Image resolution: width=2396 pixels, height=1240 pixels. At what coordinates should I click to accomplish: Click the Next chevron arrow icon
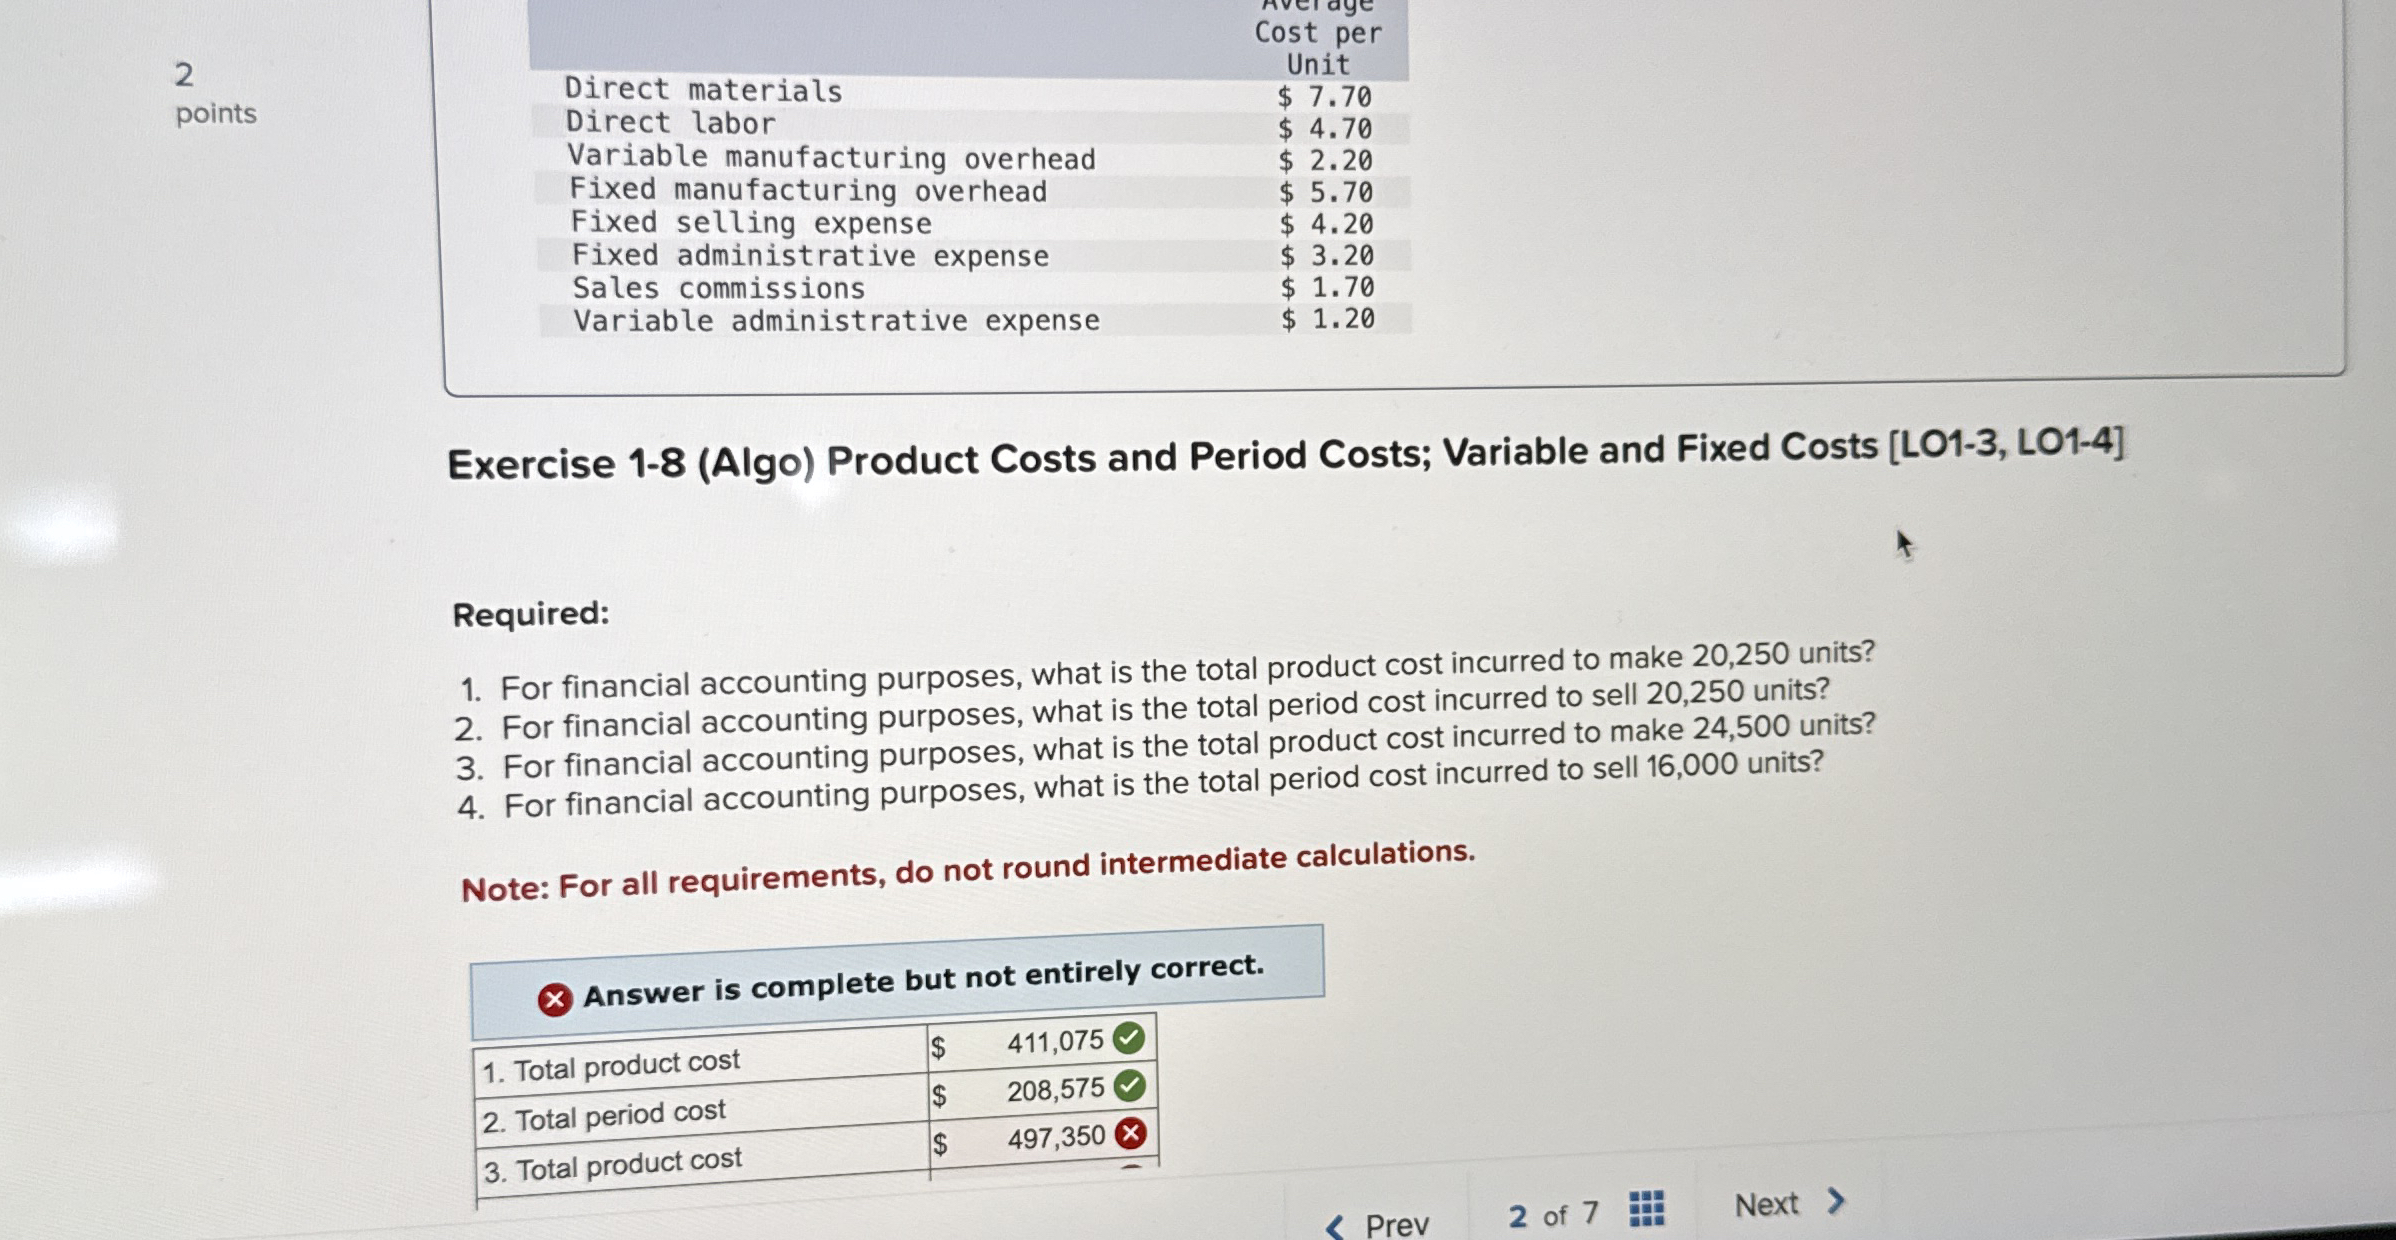click(1835, 1200)
